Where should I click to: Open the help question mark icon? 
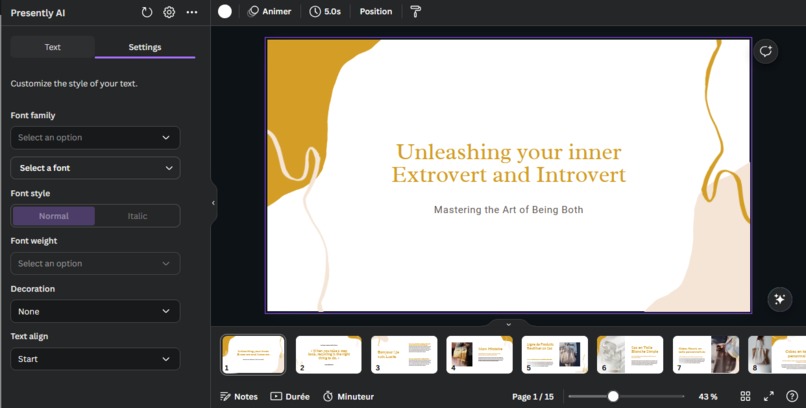[x=792, y=396]
